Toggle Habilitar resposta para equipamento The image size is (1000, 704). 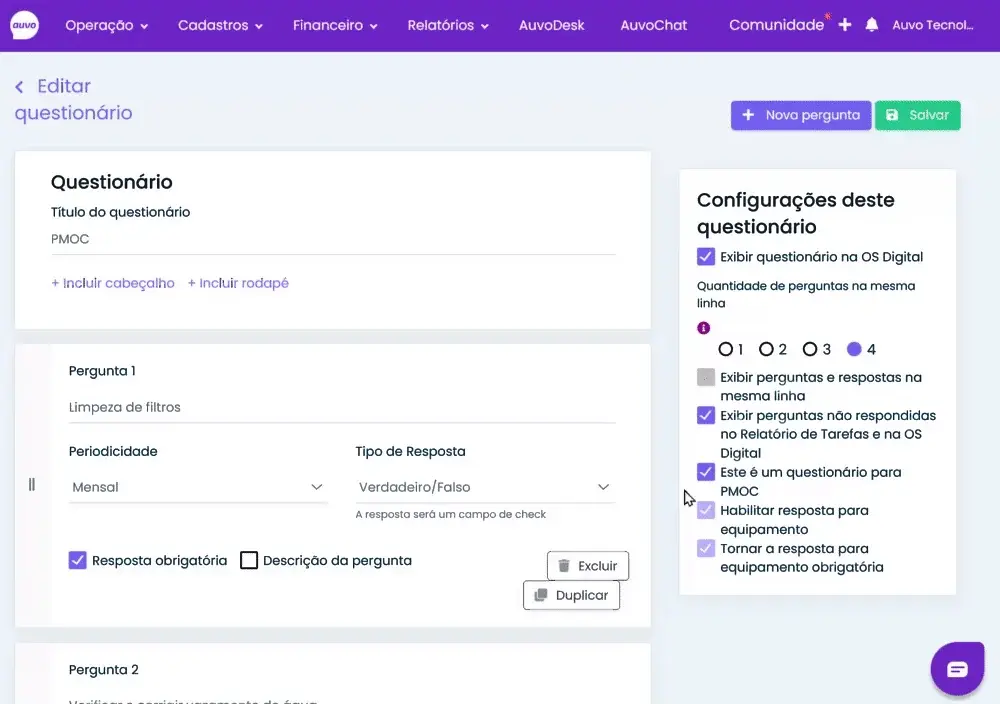point(705,510)
